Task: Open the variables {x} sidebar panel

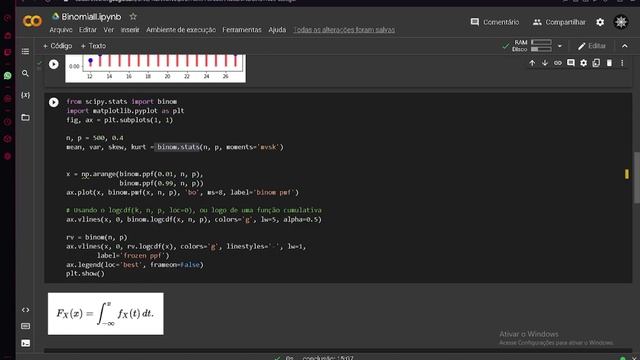Action: (25, 95)
